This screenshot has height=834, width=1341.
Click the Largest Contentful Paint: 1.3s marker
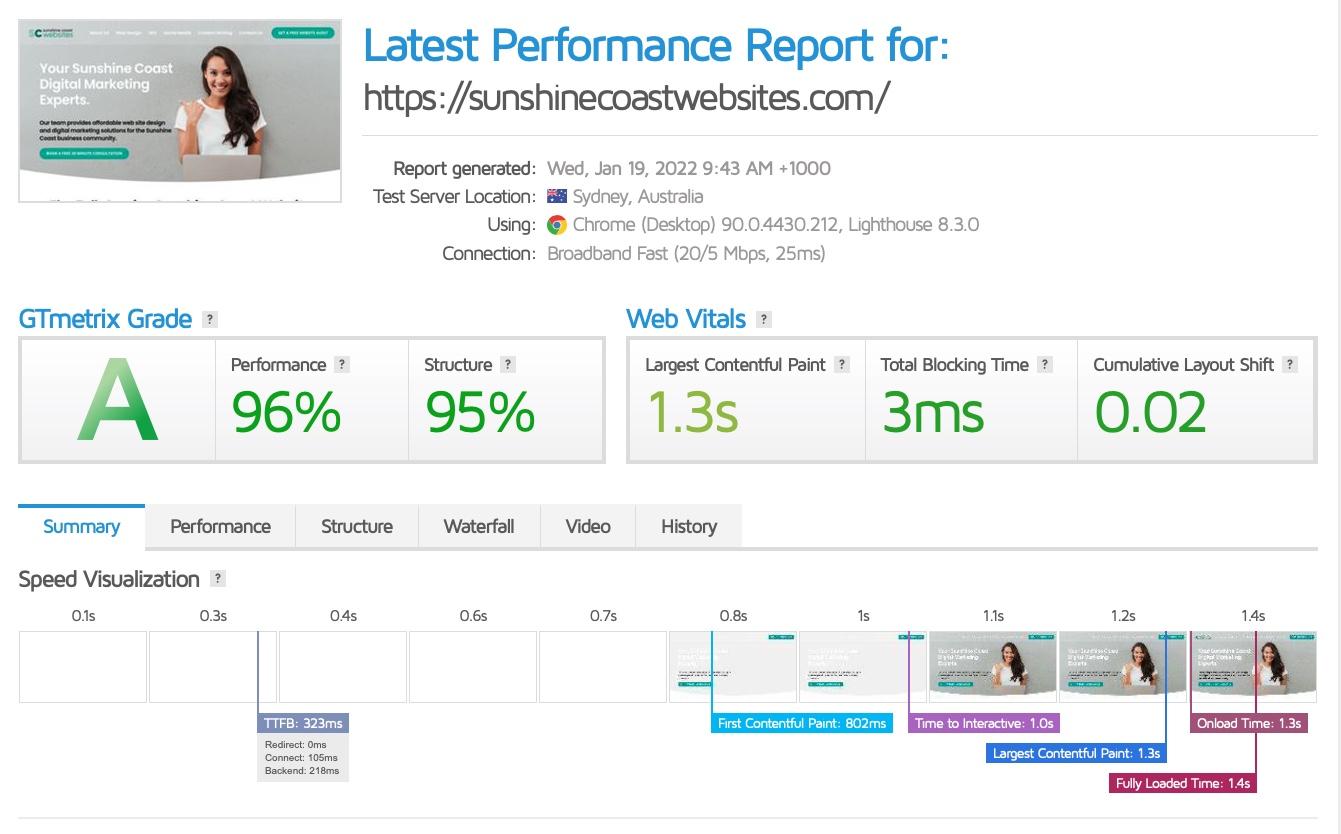1076,753
